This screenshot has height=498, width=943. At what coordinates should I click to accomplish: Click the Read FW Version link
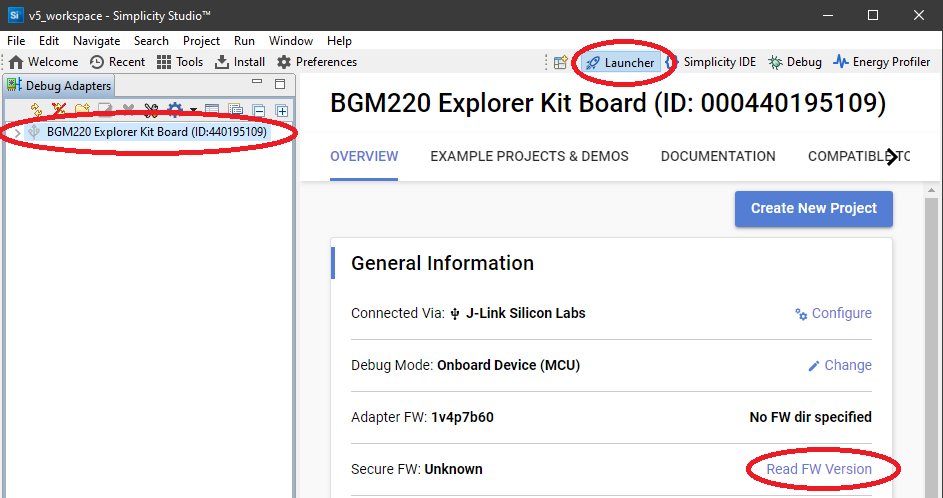[x=819, y=469]
